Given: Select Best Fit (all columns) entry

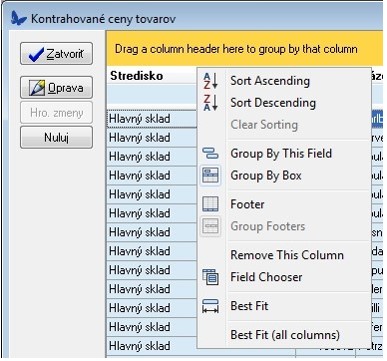Looking at the screenshot, I should pos(283,334).
